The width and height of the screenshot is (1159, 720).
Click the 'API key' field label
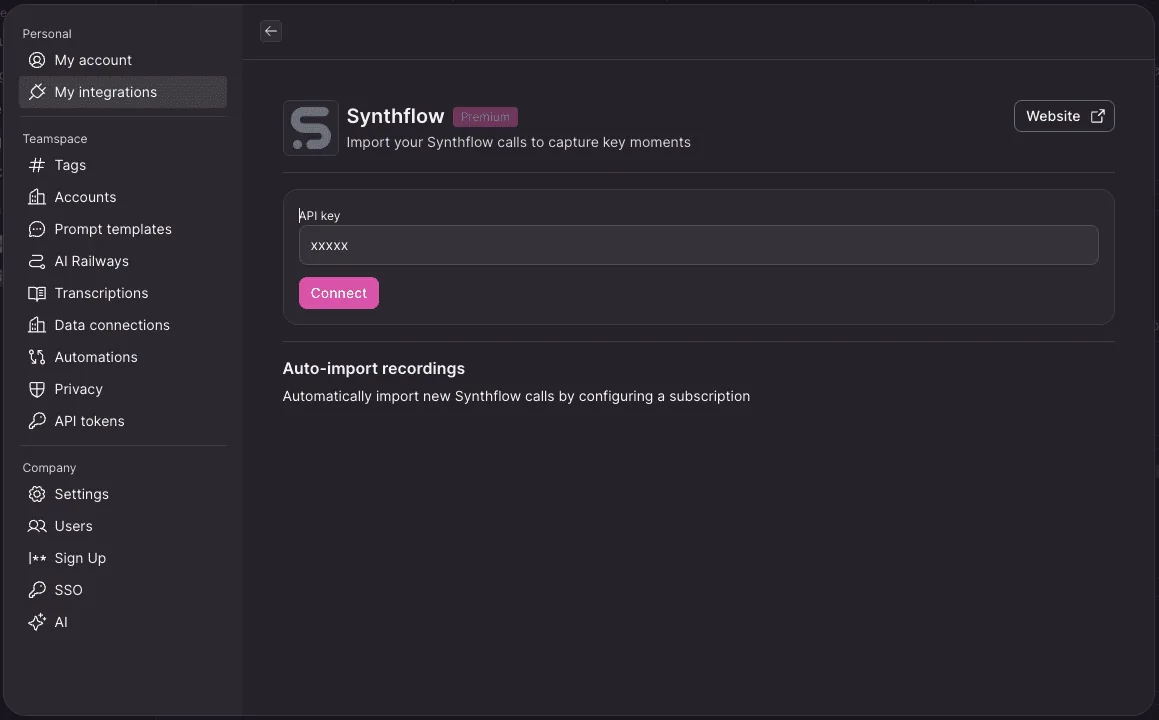319,215
